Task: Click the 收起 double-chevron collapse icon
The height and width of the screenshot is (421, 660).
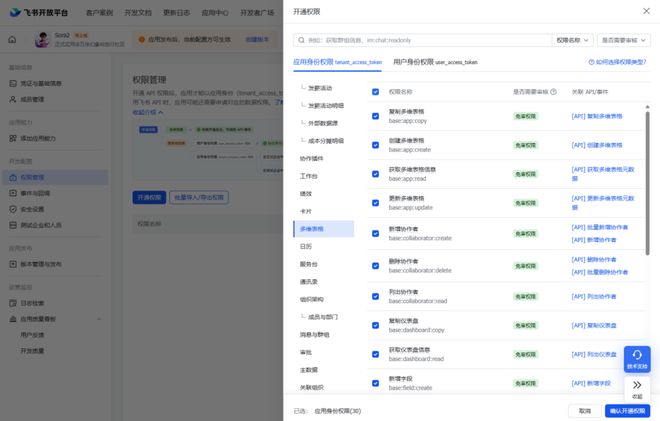Action: (x=637, y=388)
